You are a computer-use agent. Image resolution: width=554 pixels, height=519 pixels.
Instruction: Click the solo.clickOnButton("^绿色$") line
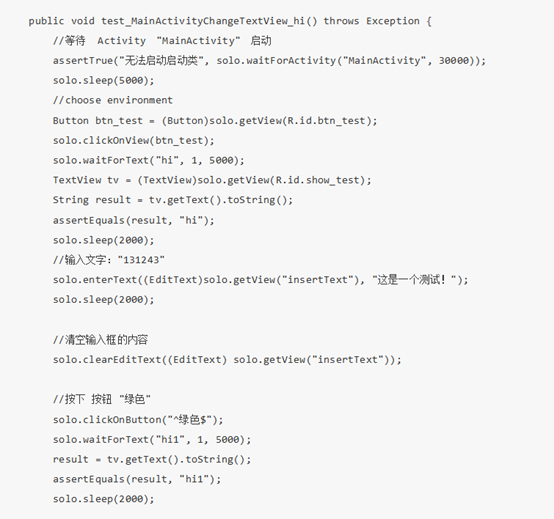coord(138,420)
